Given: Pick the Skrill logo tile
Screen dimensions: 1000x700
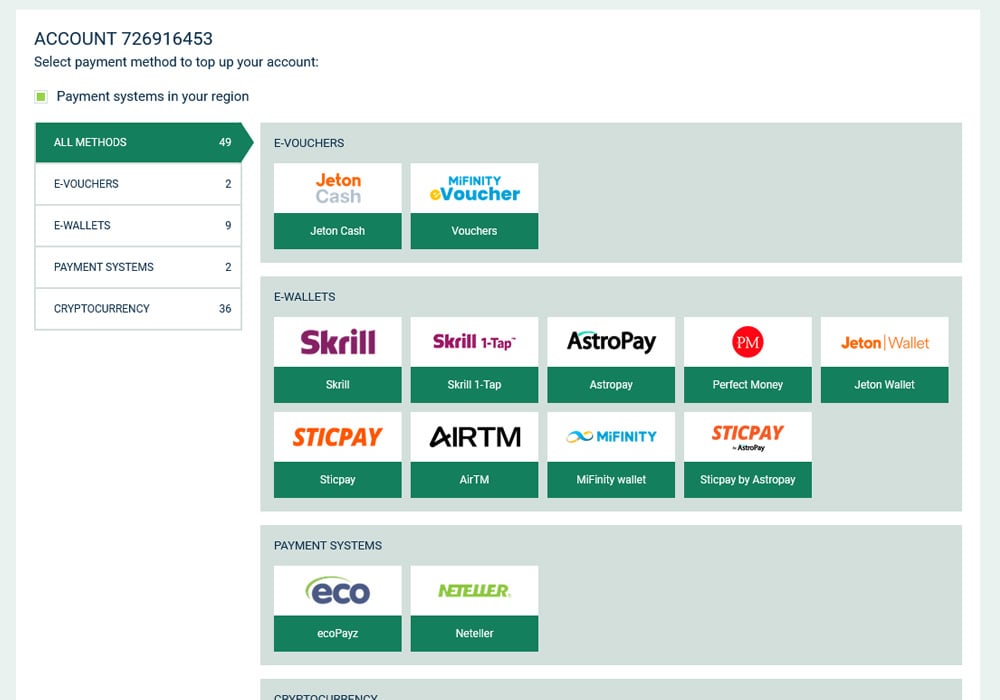Looking at the screenshot, I should click(338, 342).
